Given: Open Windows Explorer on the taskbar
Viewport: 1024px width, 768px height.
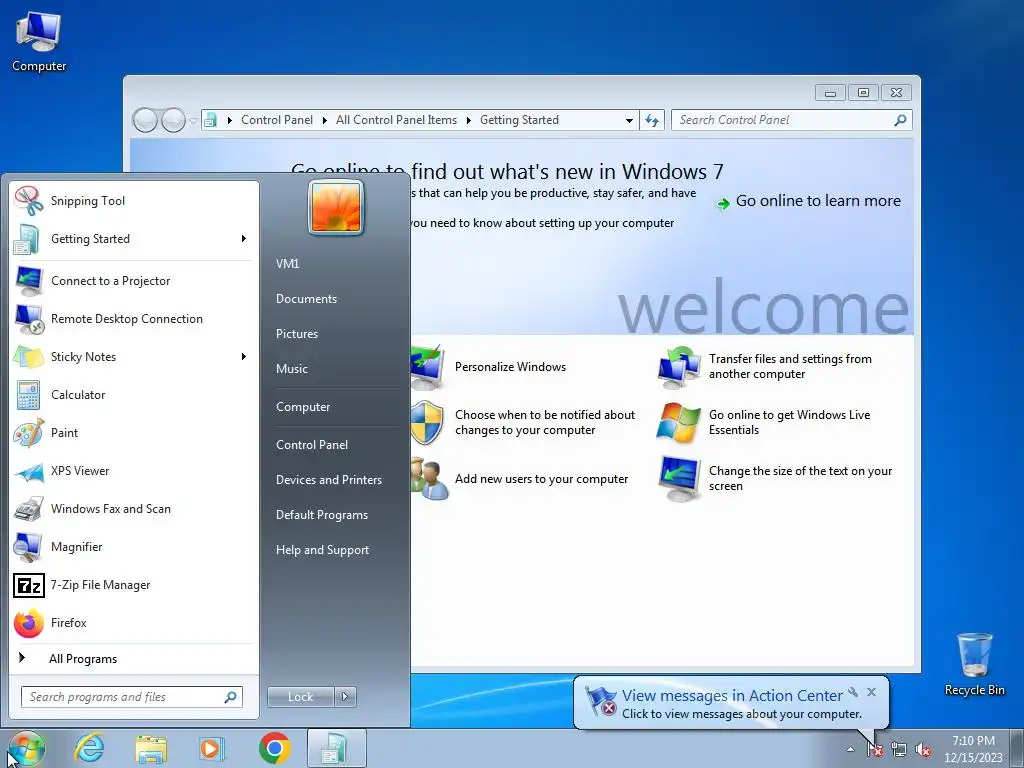Looking at the screenshot, I should click(151, 748).
